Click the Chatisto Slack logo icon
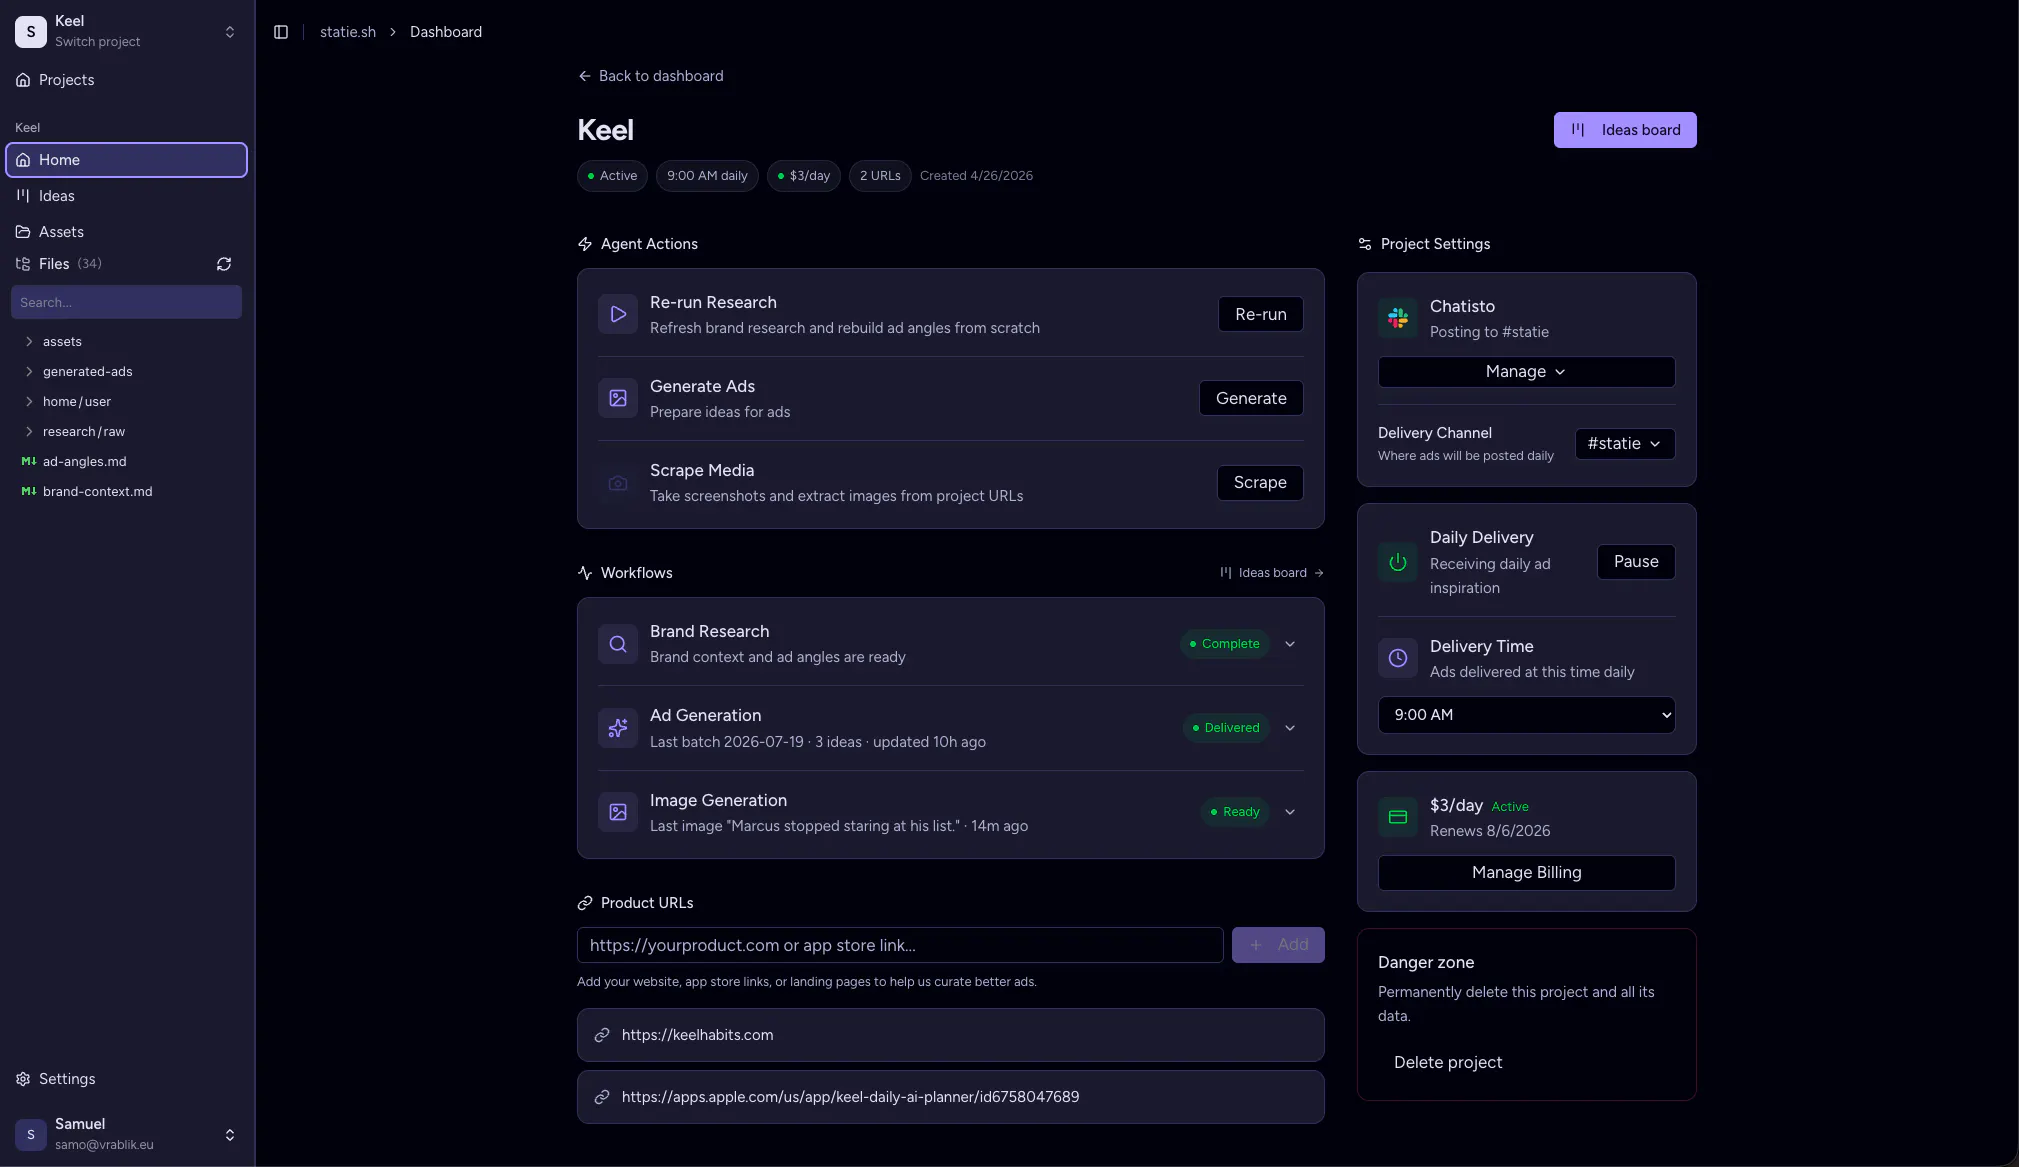The image size is (2019, 1167). [1398, 318]
